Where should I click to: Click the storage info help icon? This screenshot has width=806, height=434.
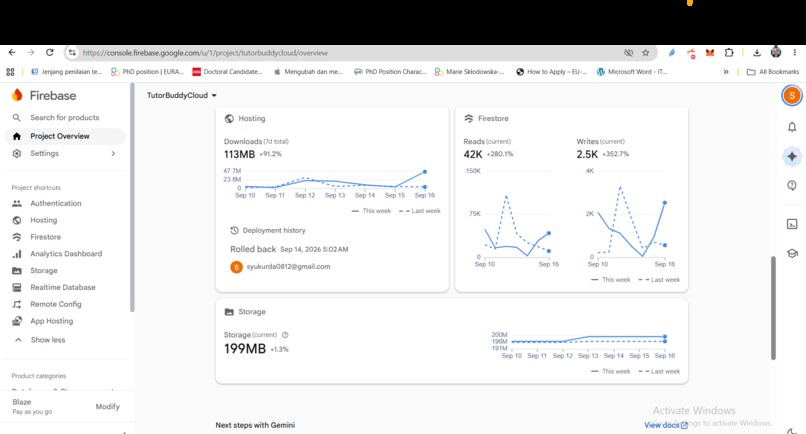click(x=285, y=335)
